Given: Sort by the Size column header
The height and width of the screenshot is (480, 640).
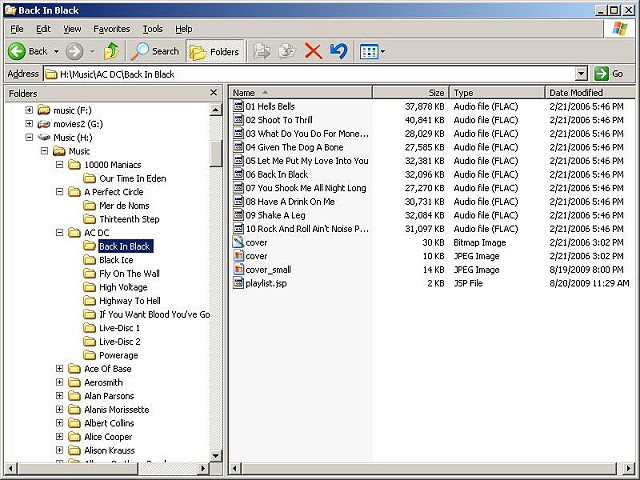Looking at the screenshot, I should coord(411,93).
